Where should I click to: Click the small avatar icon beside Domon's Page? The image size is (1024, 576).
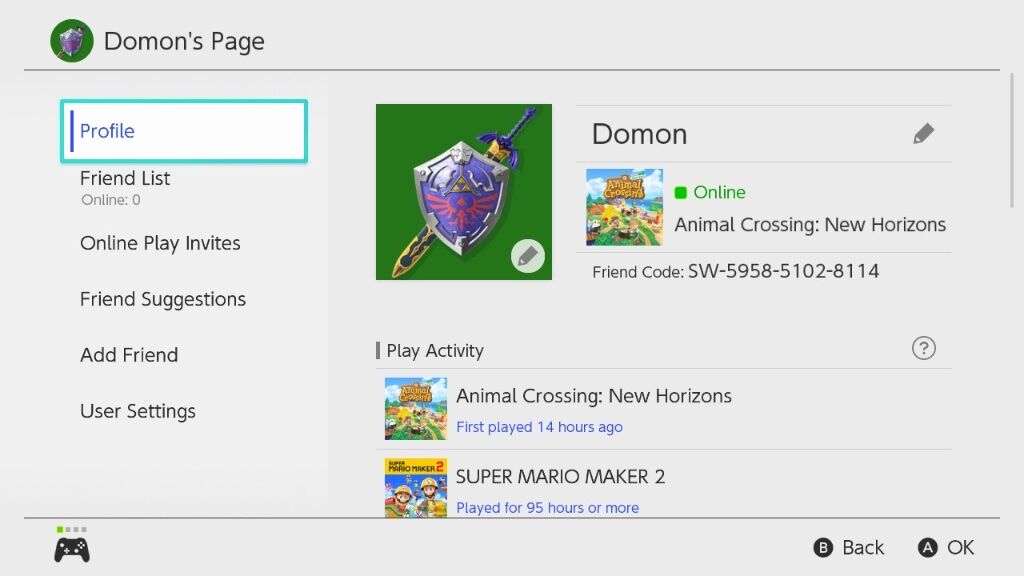coord(72,40)
